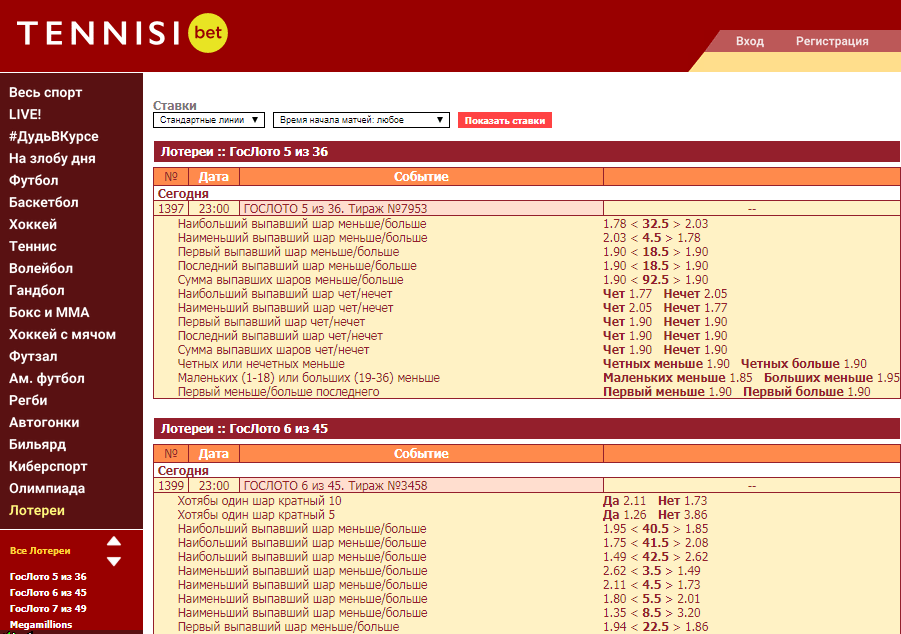901x634 pixels.
Task: Select Регби in the sidebar
Action: 28,400
